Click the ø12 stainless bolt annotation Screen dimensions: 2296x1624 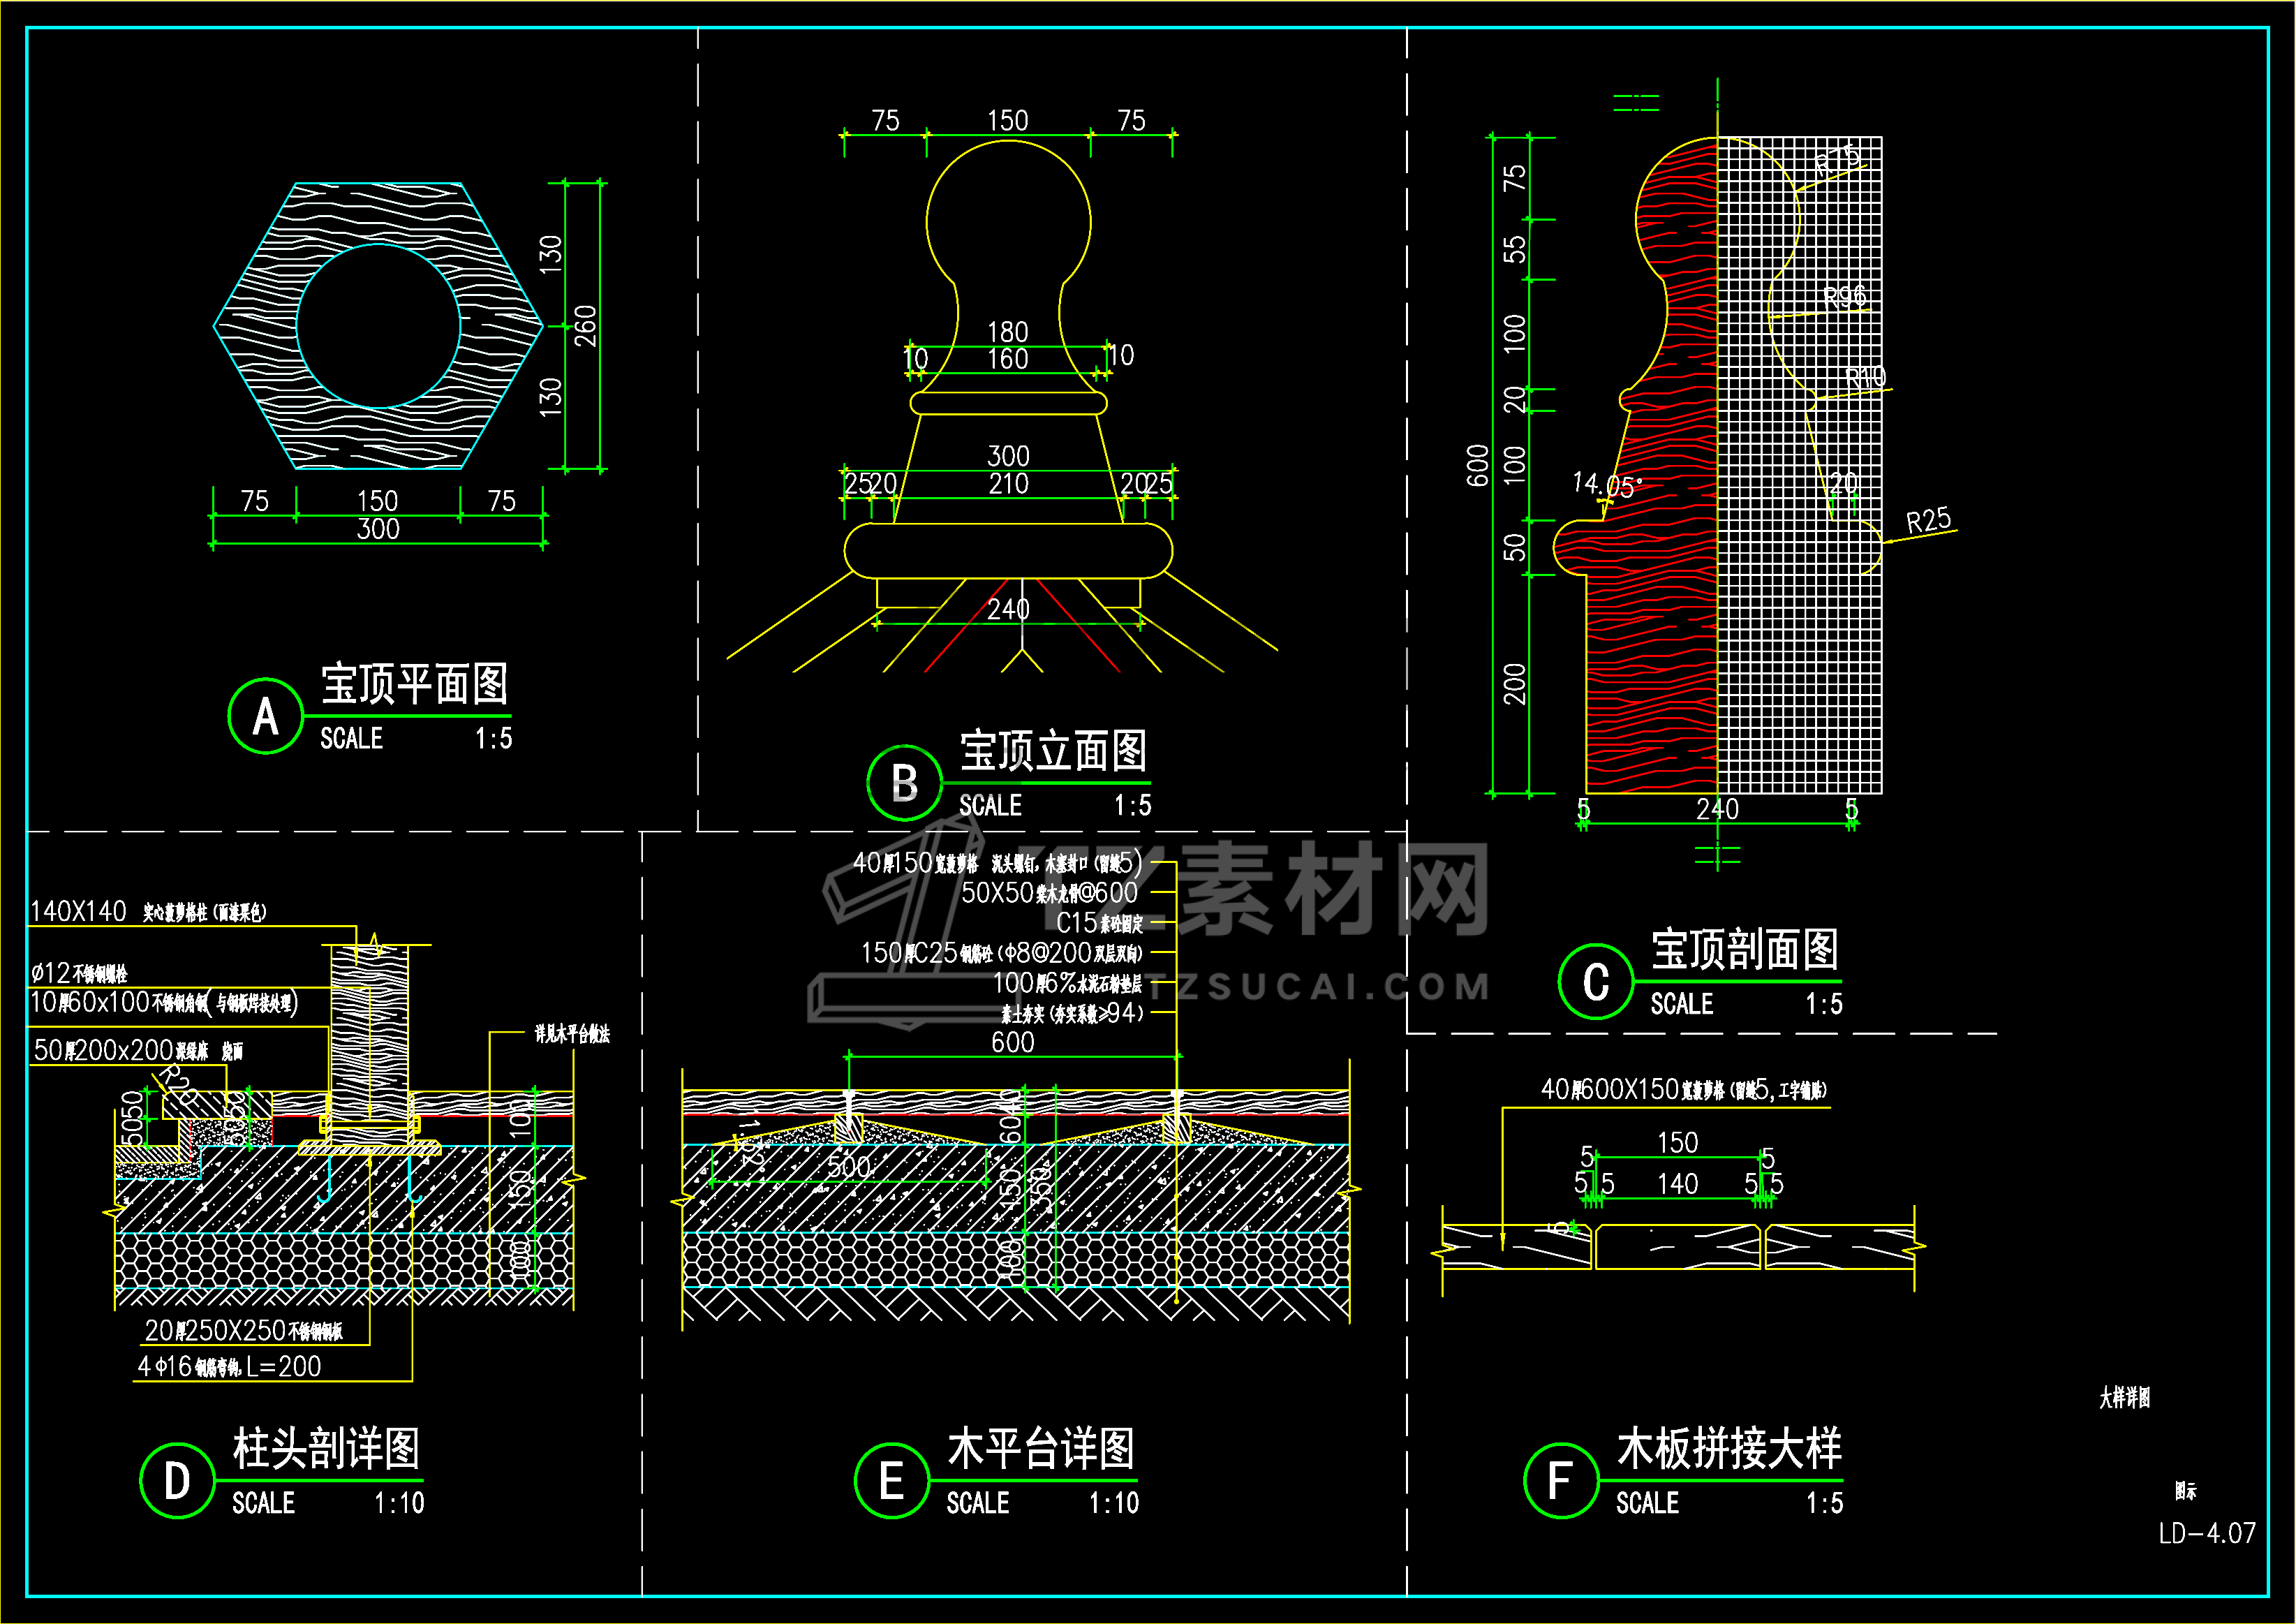(79, 973)
